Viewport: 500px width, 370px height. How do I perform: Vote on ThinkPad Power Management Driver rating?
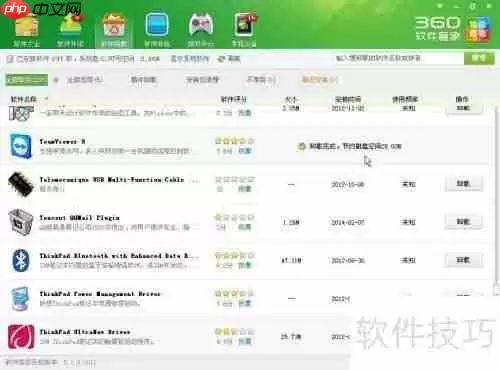(x=245, y=303)
